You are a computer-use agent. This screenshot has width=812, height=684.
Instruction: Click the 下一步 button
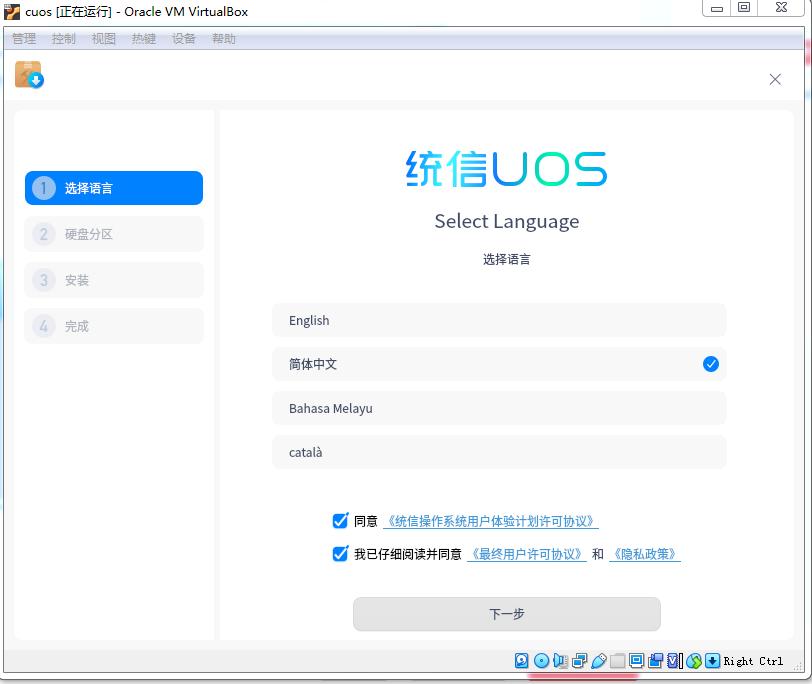point(506,613)
